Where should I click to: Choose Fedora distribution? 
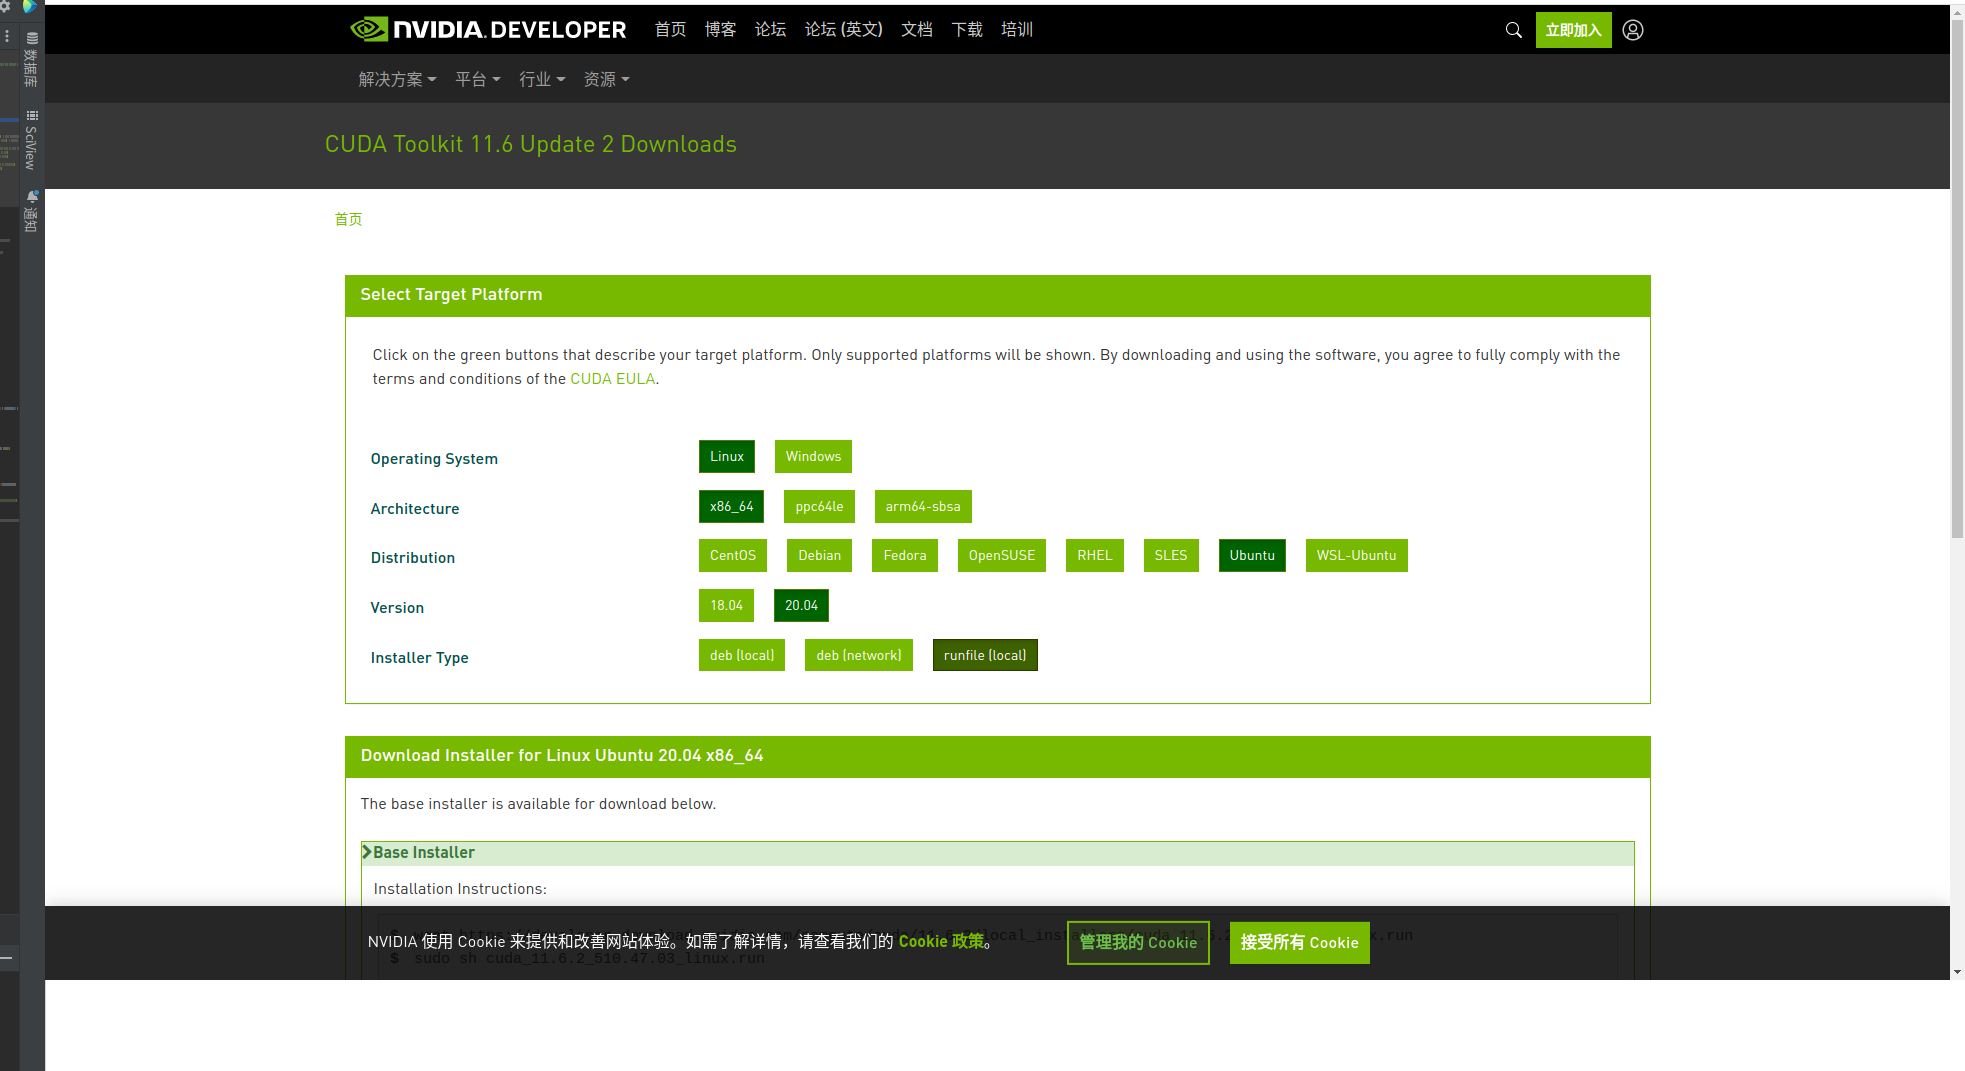coord(905,555)
